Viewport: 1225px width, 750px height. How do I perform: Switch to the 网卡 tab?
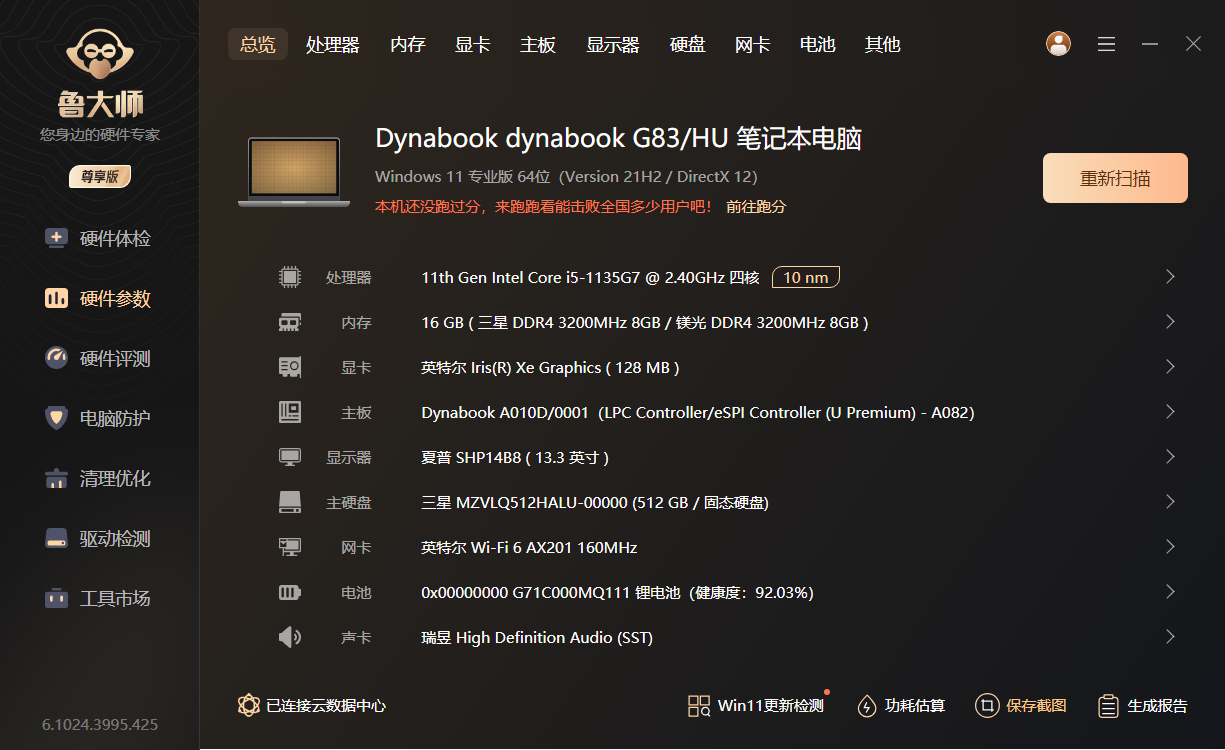pos(752,45)
